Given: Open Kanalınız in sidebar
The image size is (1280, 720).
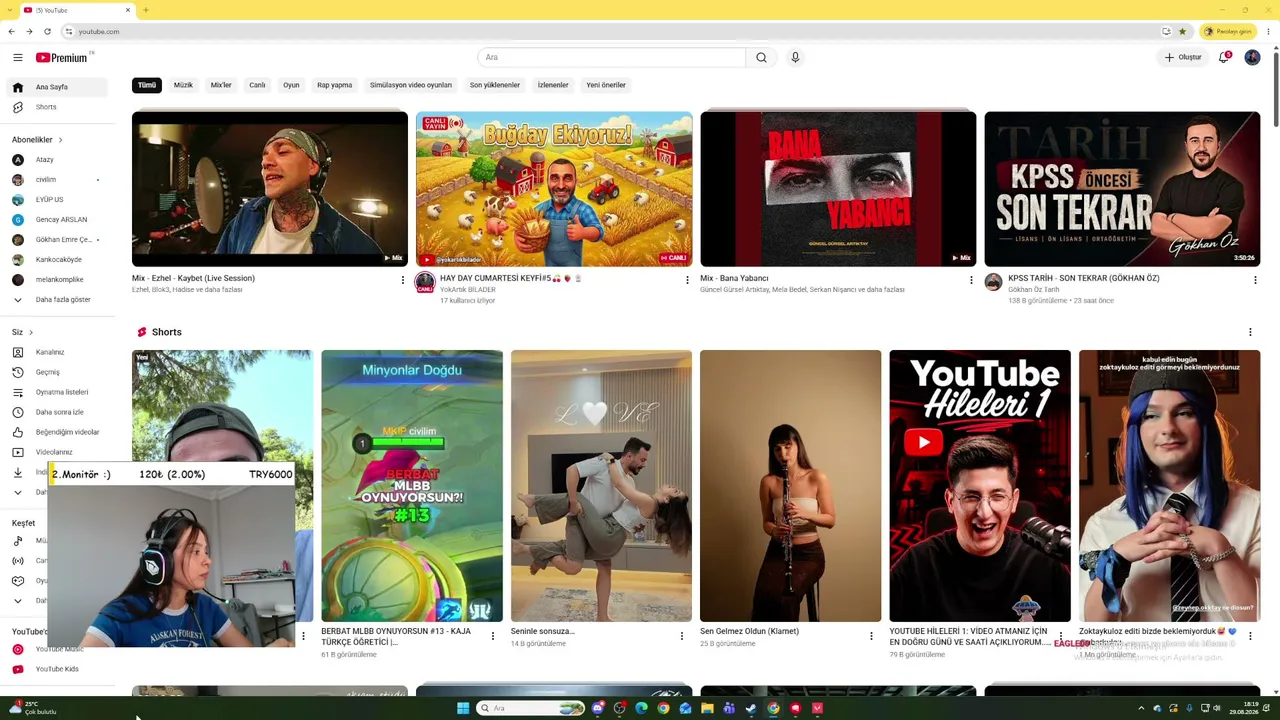Looking at the screenshot, I should click(57, 352).
